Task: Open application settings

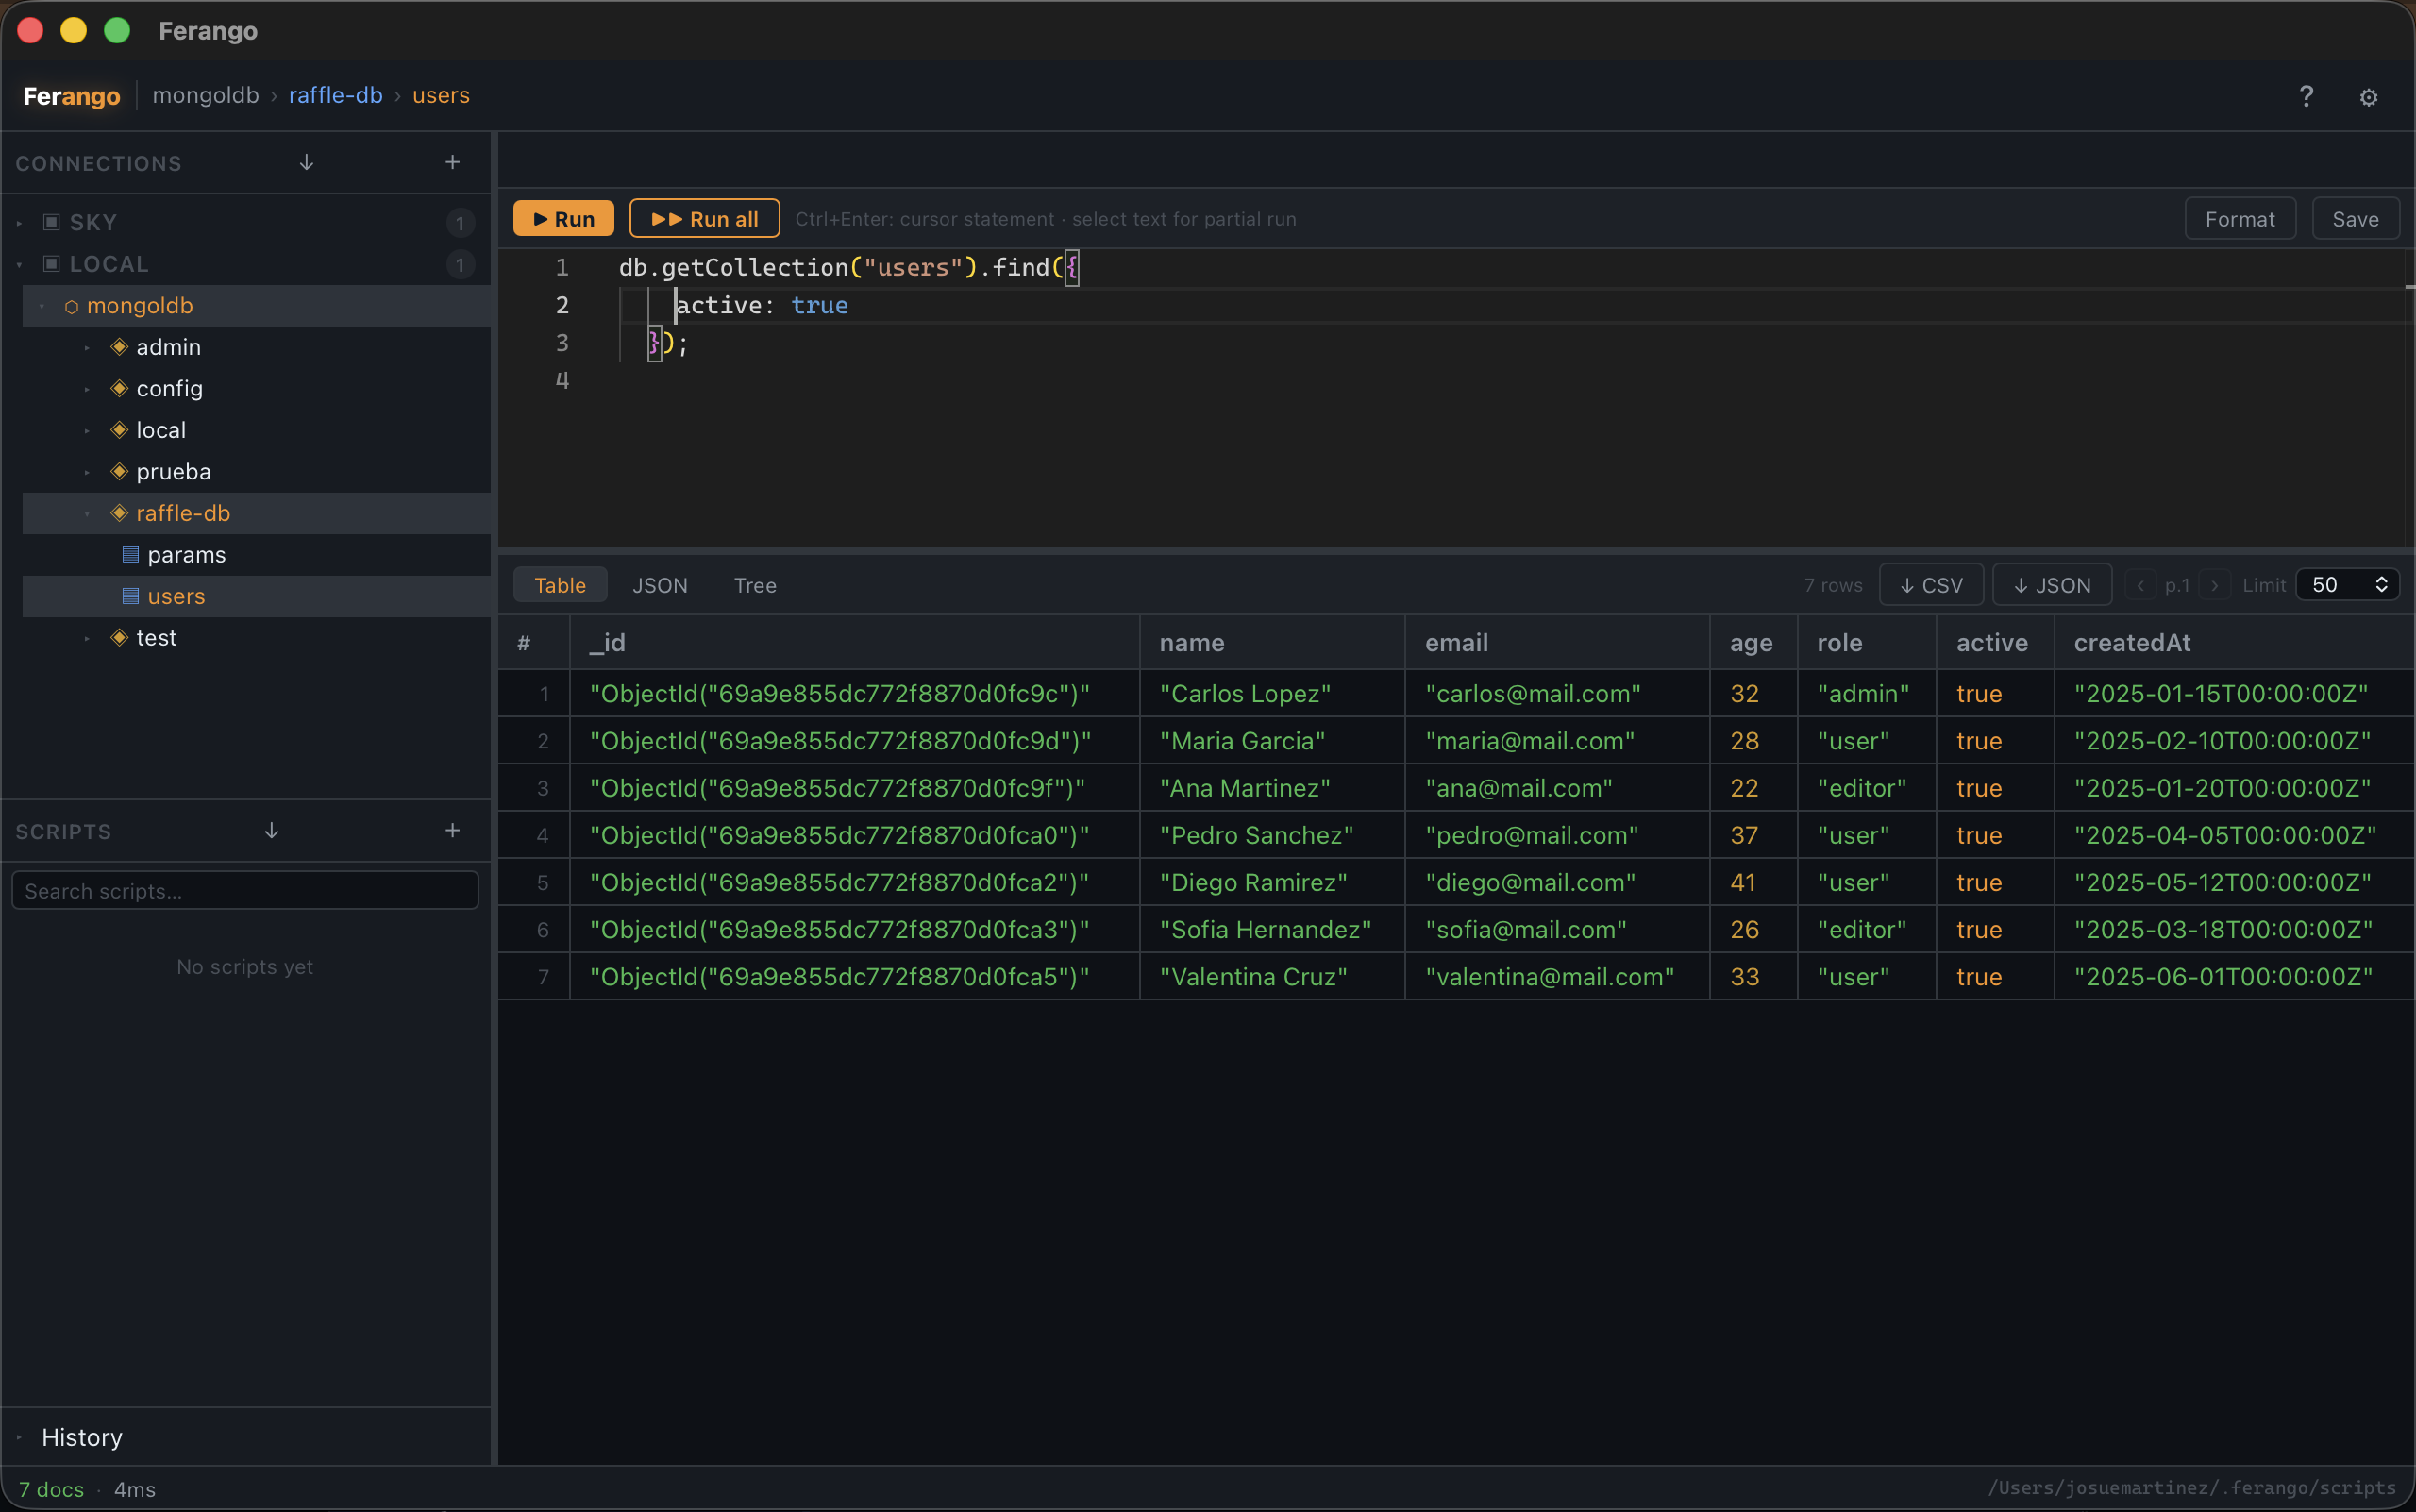Action: pyautogui.click(x=2368, y=96)
